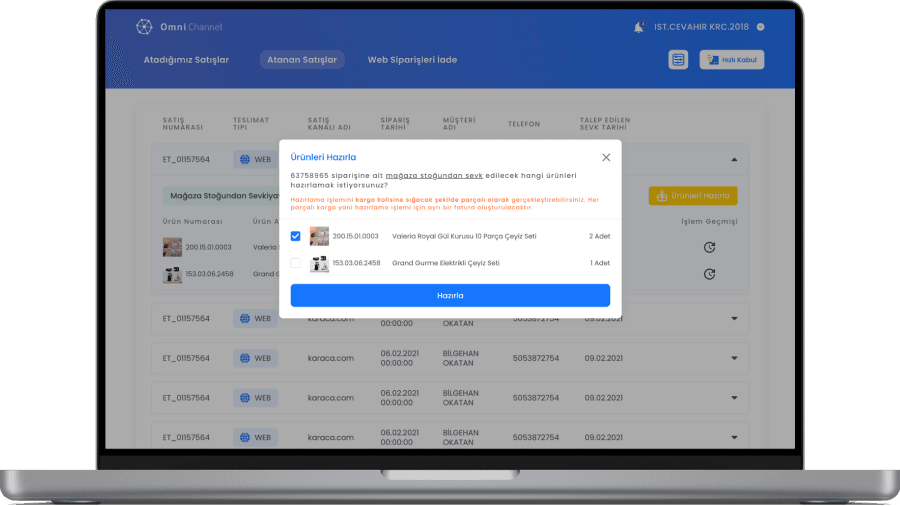
Task: Check the Grand Gurme Elektrikli Çeyiz Seti checkbox
Action: 295,263
